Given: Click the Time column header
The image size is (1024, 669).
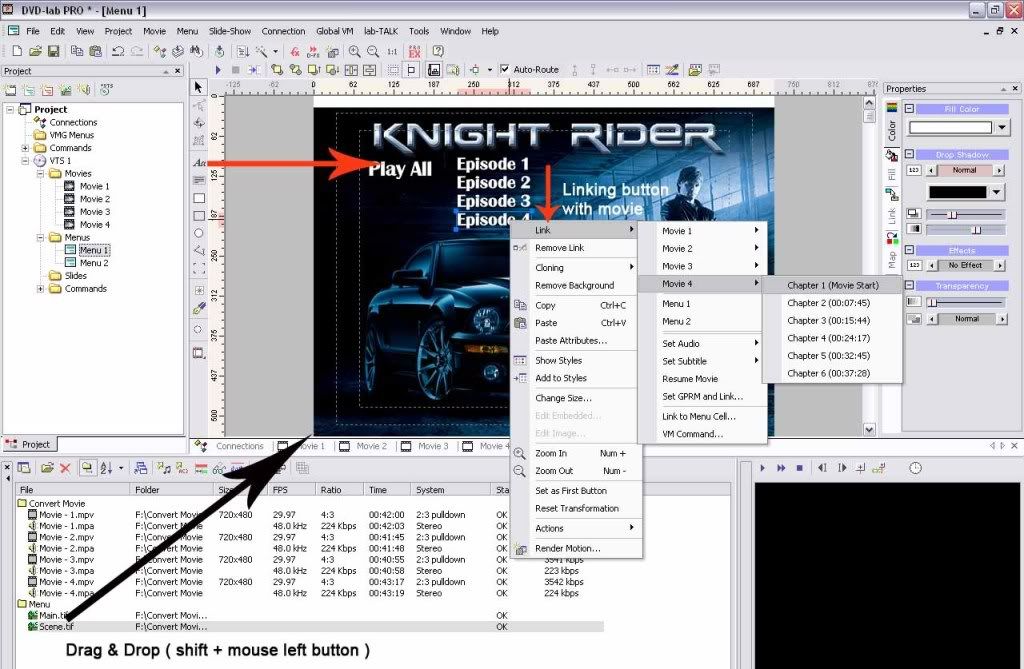Looking at the screenshot, I should tap(387, 489).
